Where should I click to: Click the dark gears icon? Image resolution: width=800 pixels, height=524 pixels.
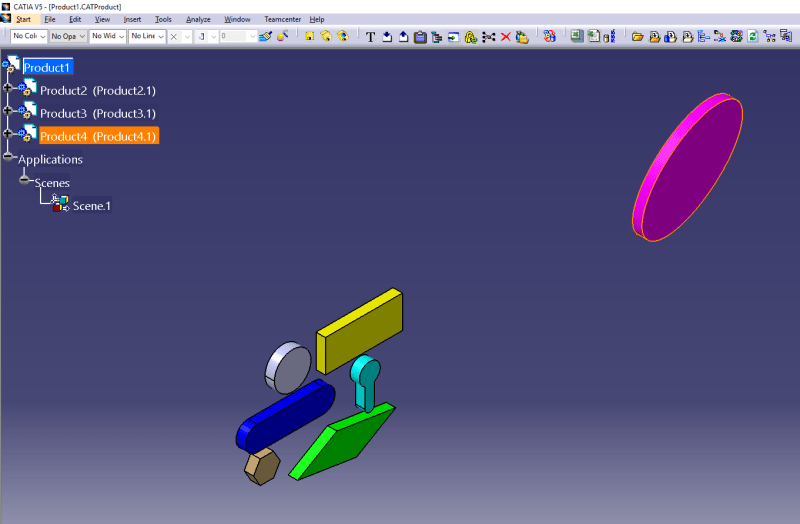pyautogui.click(x=736, y=36)
